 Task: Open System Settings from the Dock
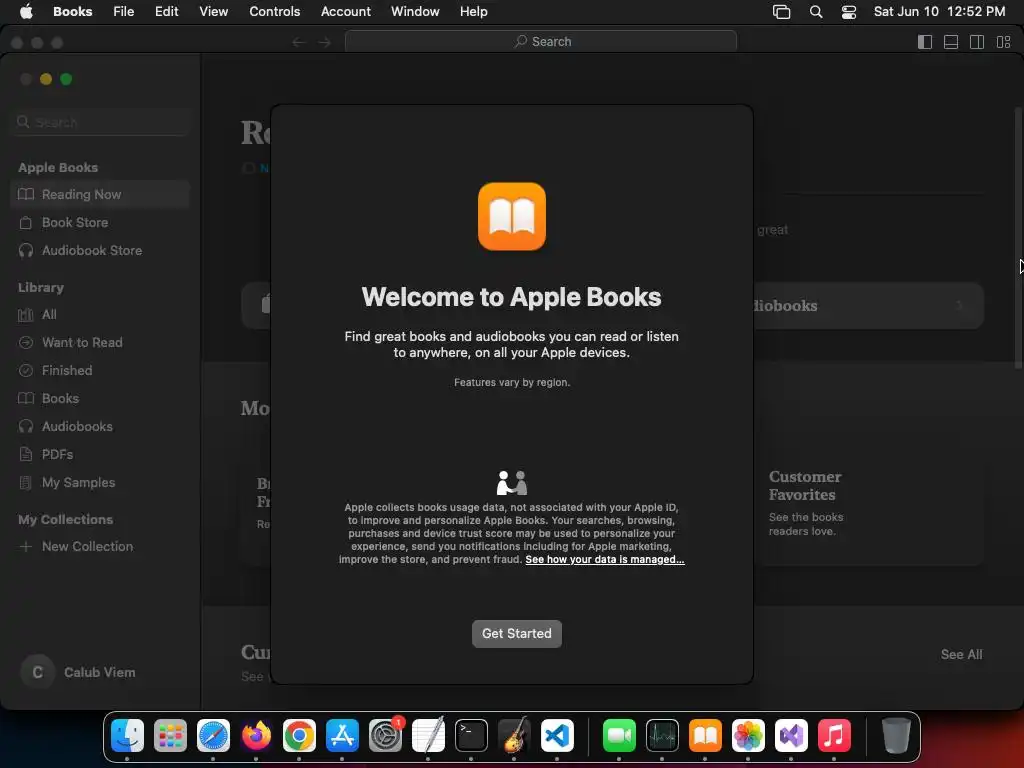coord(385,736)
